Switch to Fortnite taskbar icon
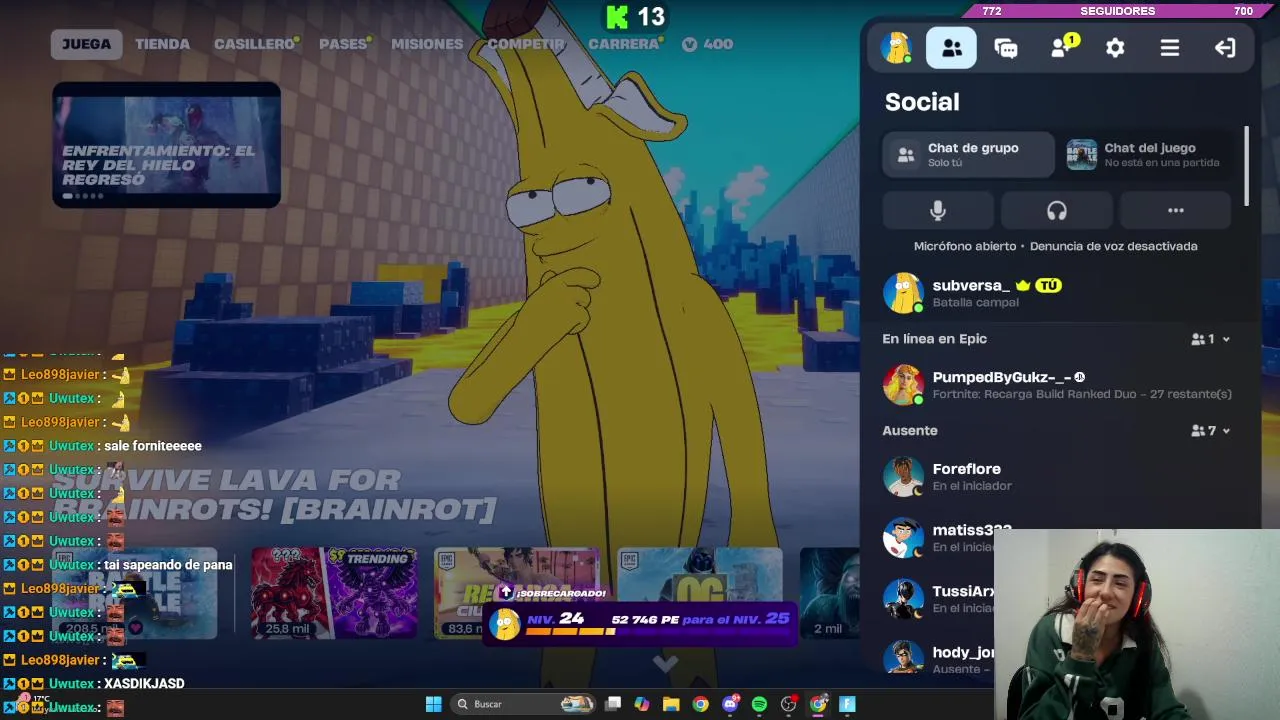Viewport: 1280px width, 720px height. pyautogui.click(x=847, y=704)
